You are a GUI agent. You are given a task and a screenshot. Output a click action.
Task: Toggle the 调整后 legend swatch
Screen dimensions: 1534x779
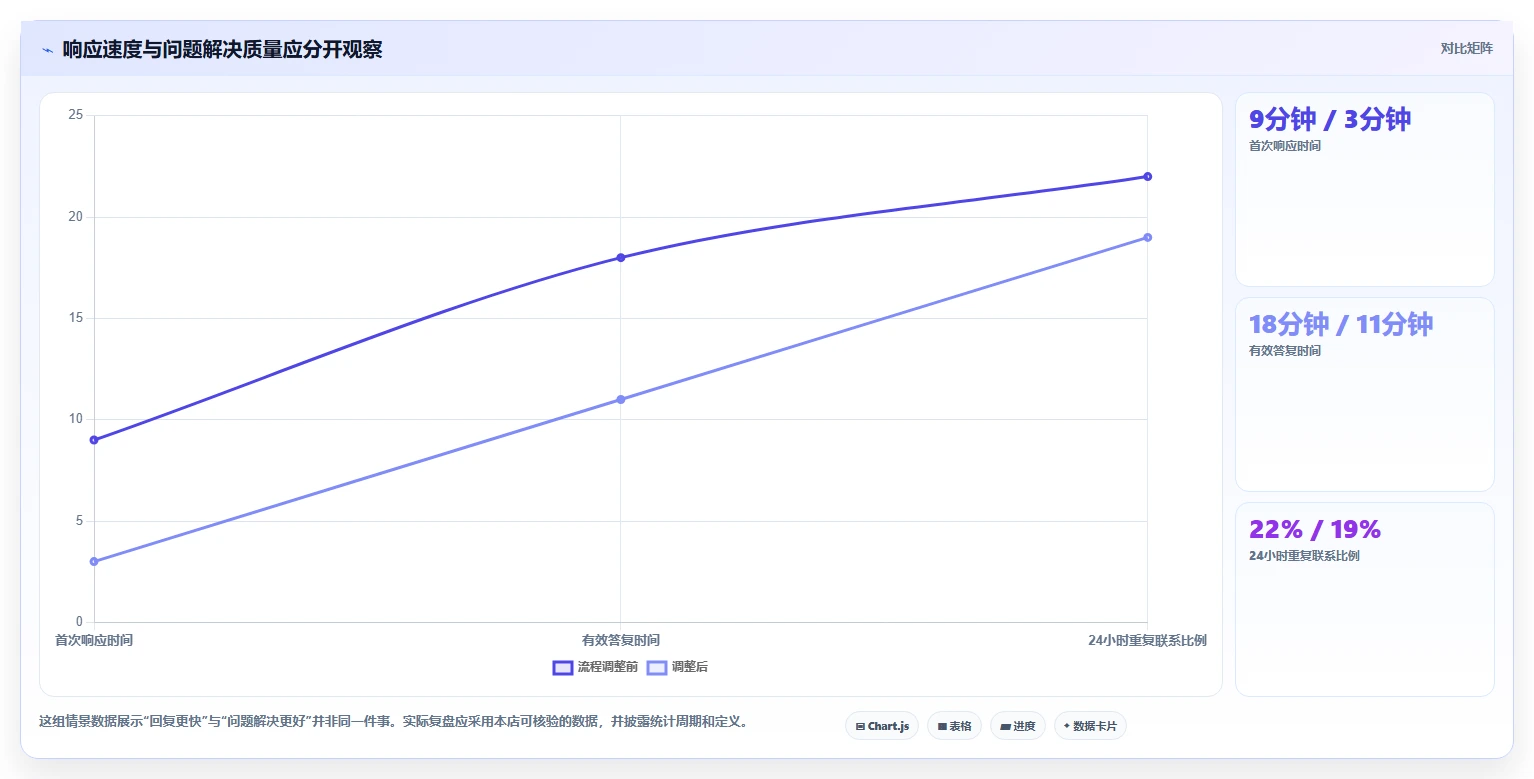657,668
